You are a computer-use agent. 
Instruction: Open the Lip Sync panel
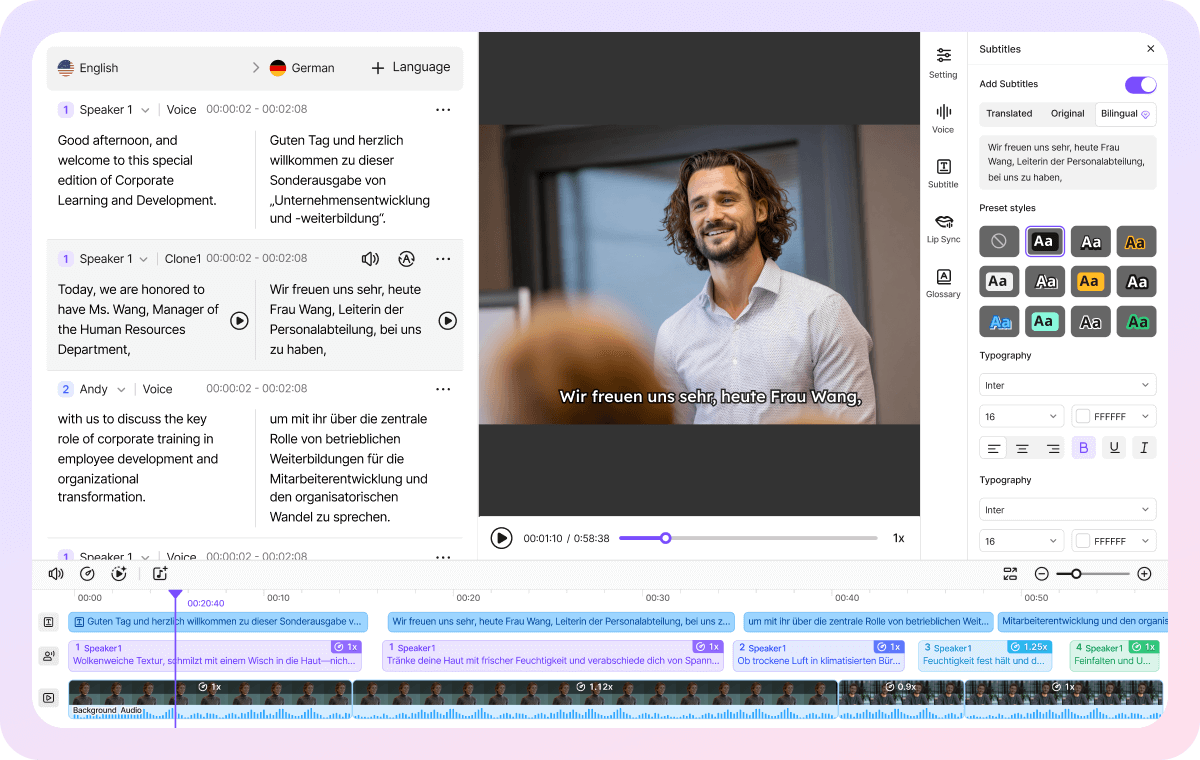coord(943,229)
